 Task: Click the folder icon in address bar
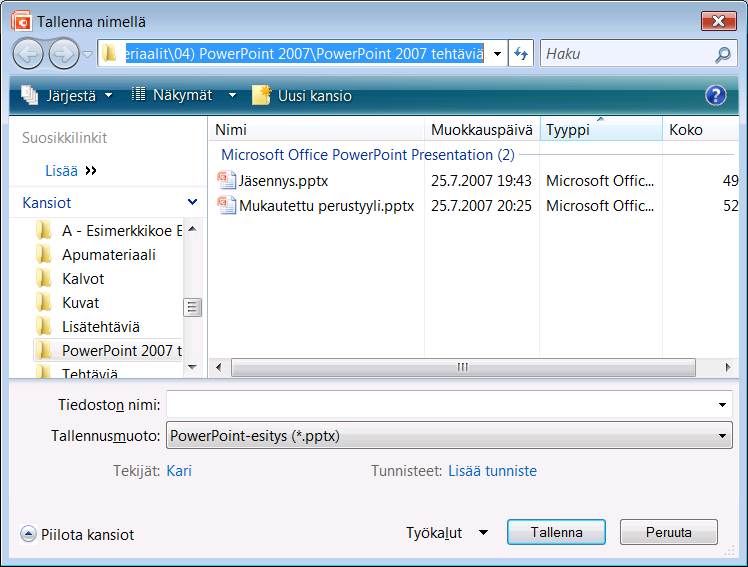click(x=110, y=53)
